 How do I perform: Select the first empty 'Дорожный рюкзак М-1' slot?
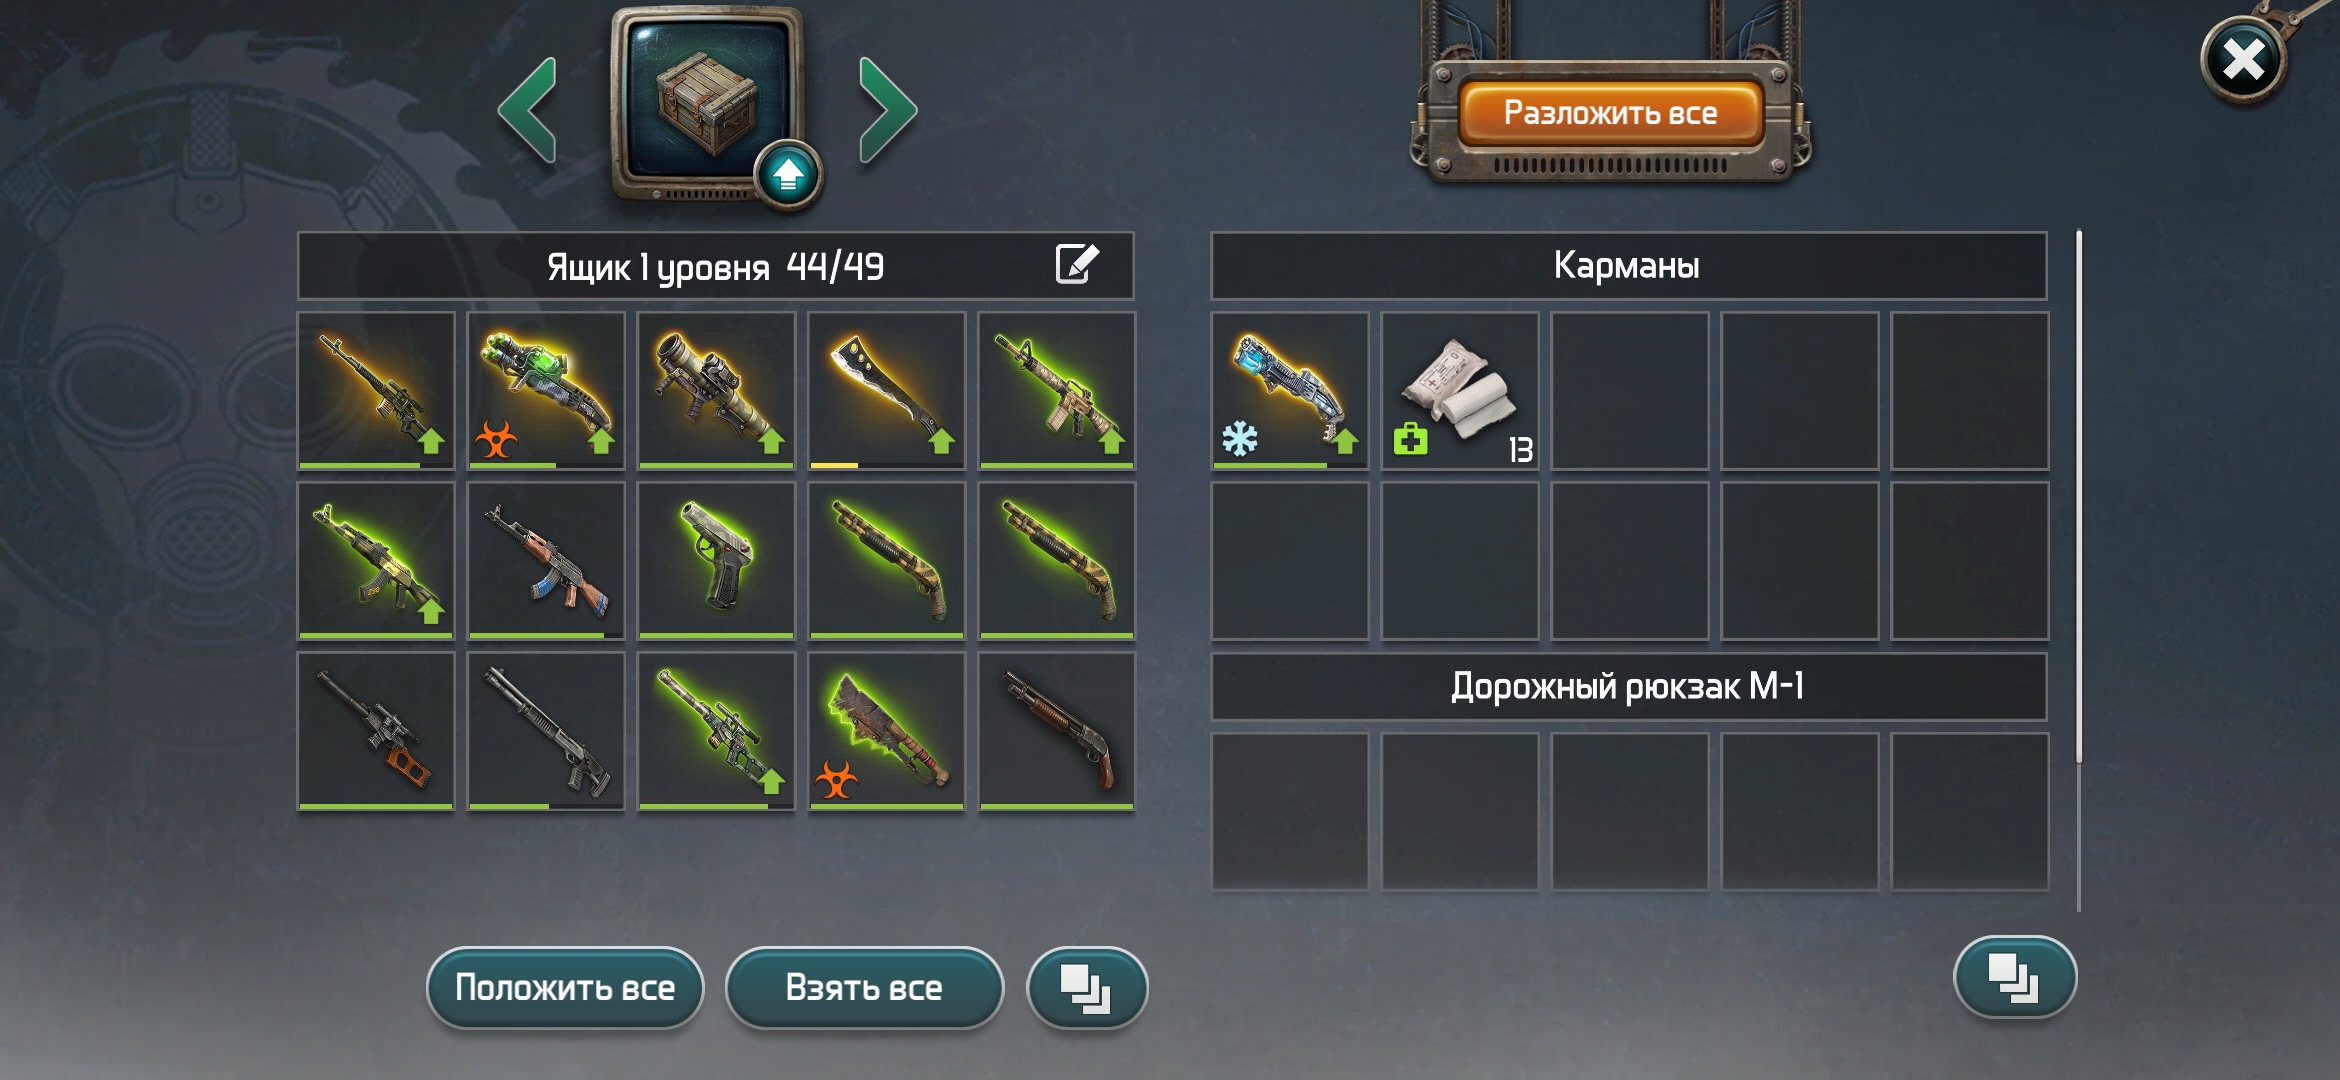coord(1290,811)
